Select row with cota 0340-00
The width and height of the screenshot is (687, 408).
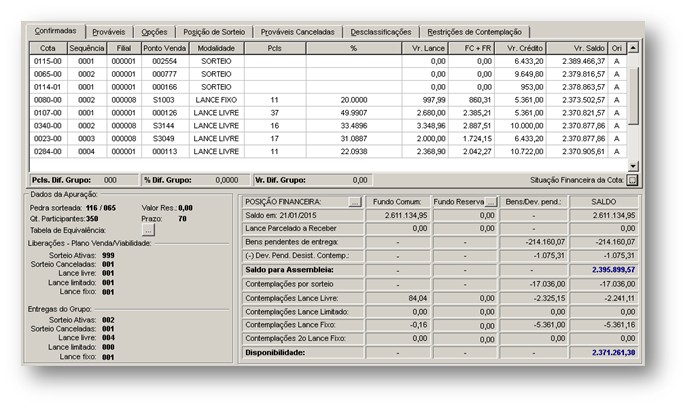(328, 126)
